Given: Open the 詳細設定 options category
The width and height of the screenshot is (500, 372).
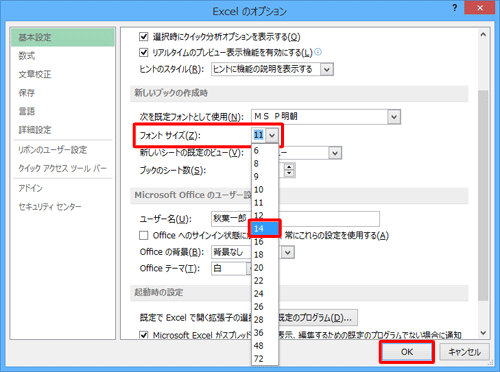Looking at the screenshot, I should (35, 129).
